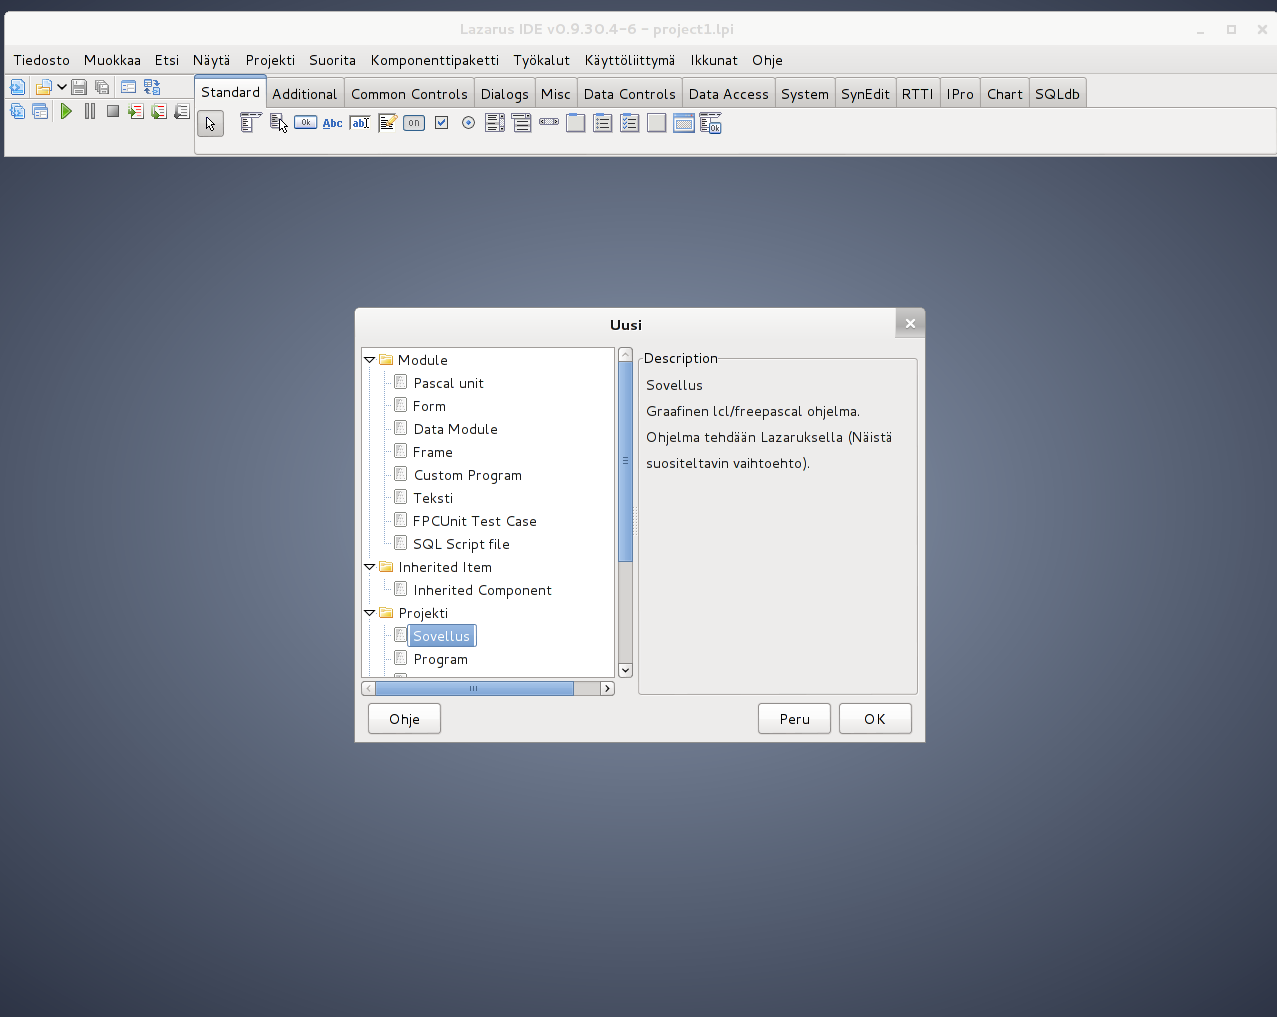Select the TEdit component icon
This screenshot has width=1277, height=1017.
(x=360, y=123)
